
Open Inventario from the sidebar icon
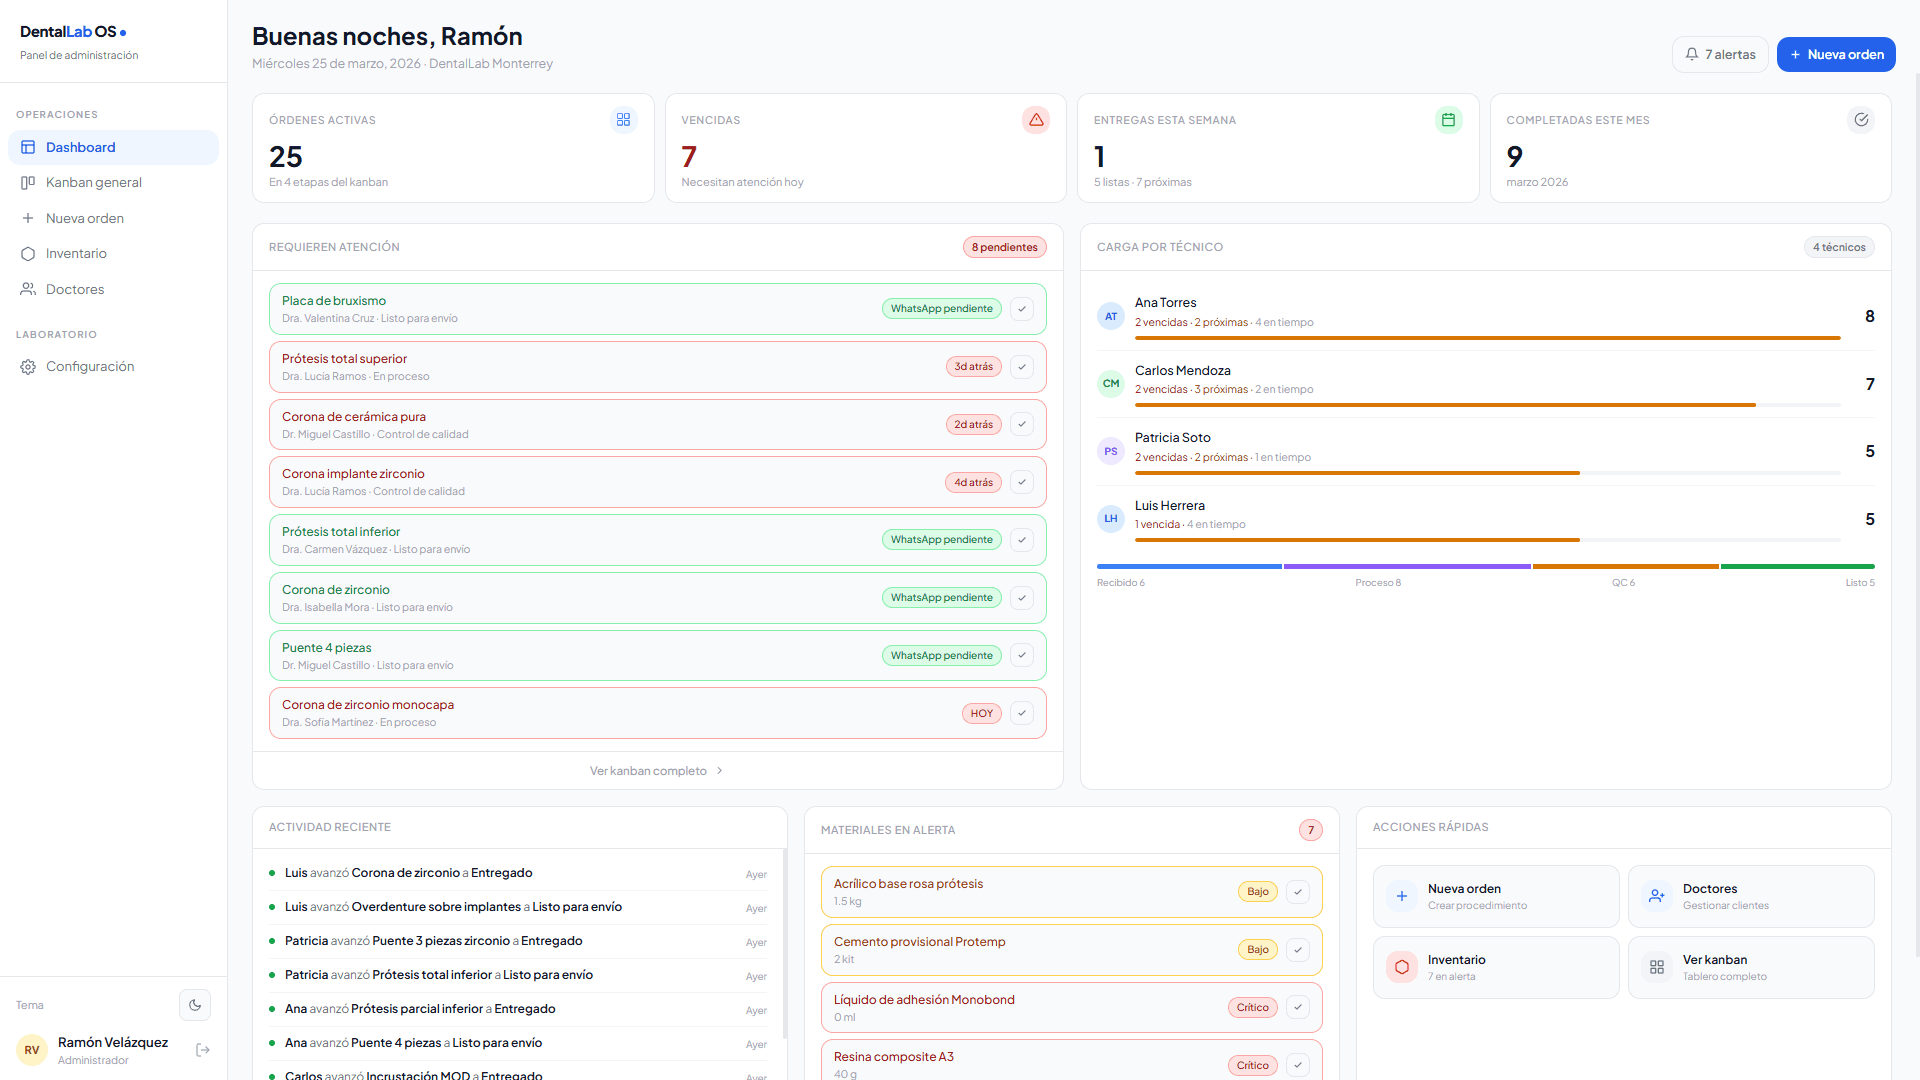coord(28,253)
